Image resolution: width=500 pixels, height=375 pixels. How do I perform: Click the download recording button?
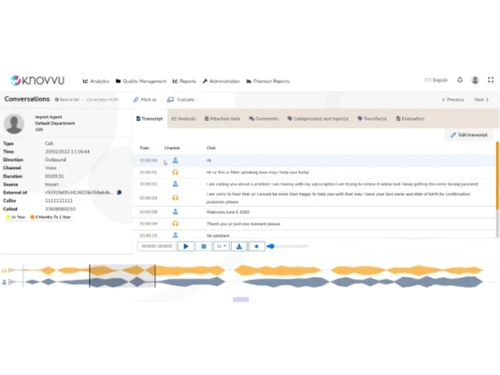(x=239, y=246)
